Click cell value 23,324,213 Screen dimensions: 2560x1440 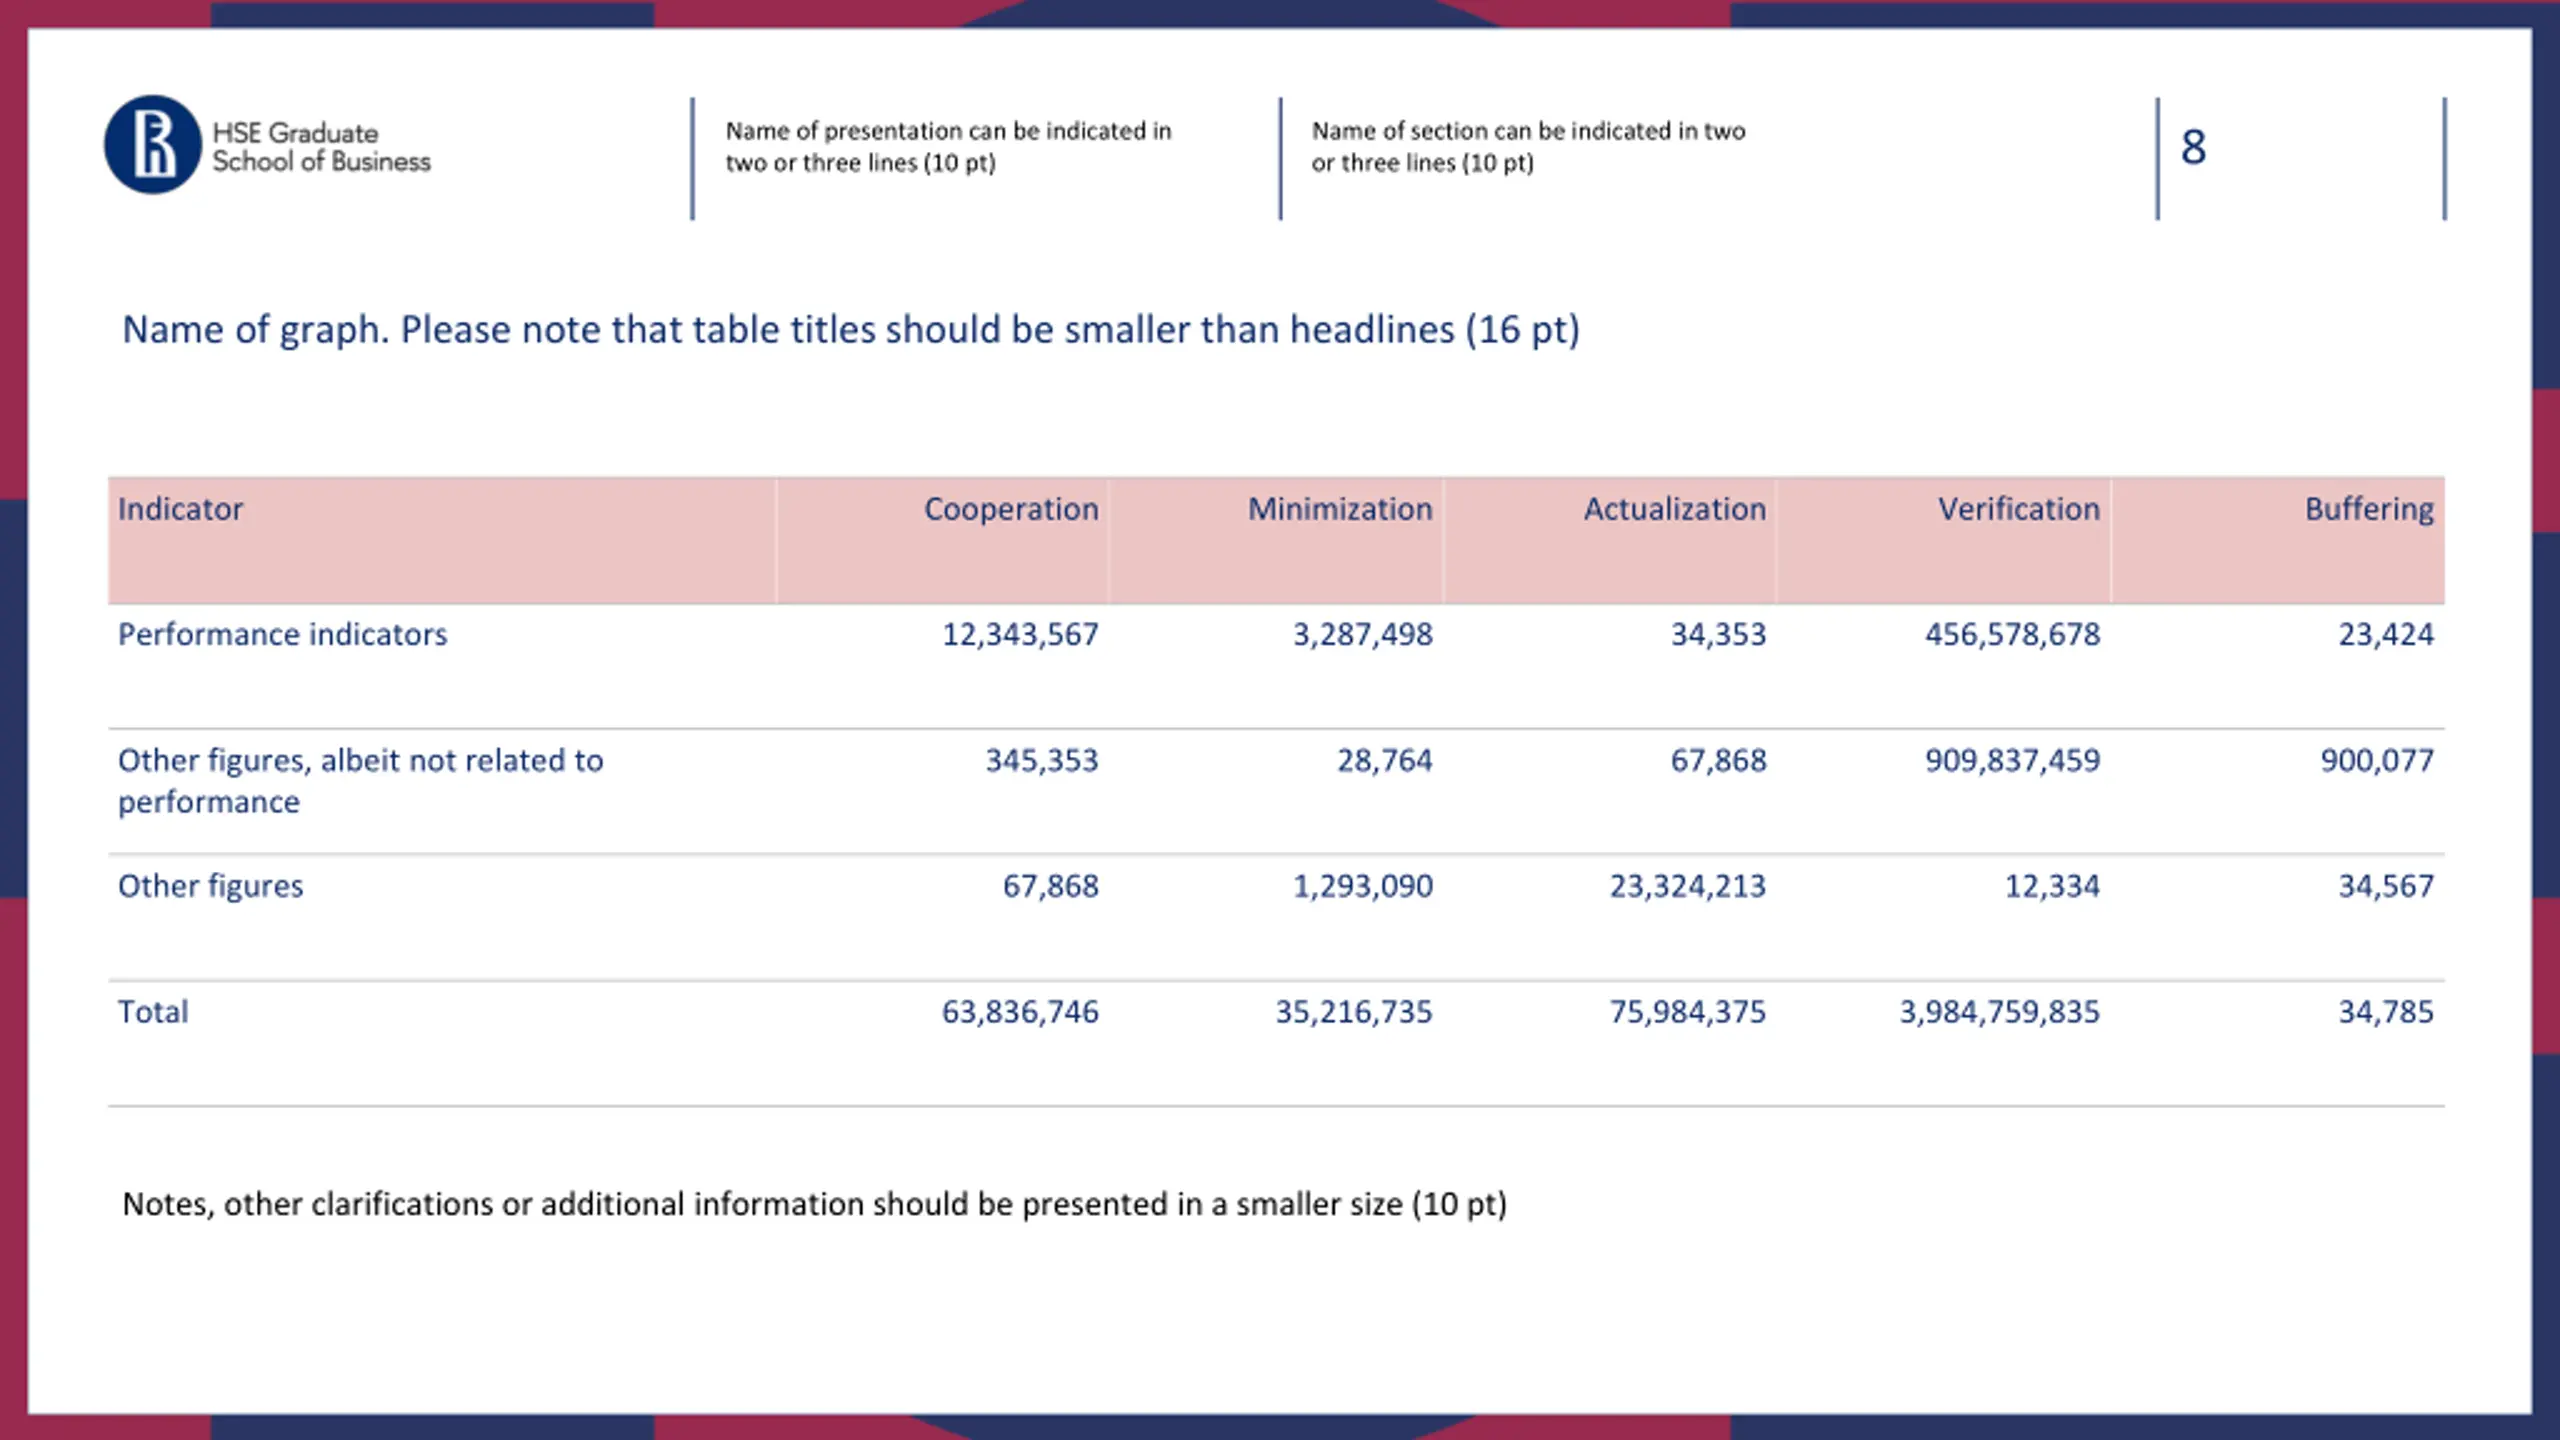[1687, 887]
